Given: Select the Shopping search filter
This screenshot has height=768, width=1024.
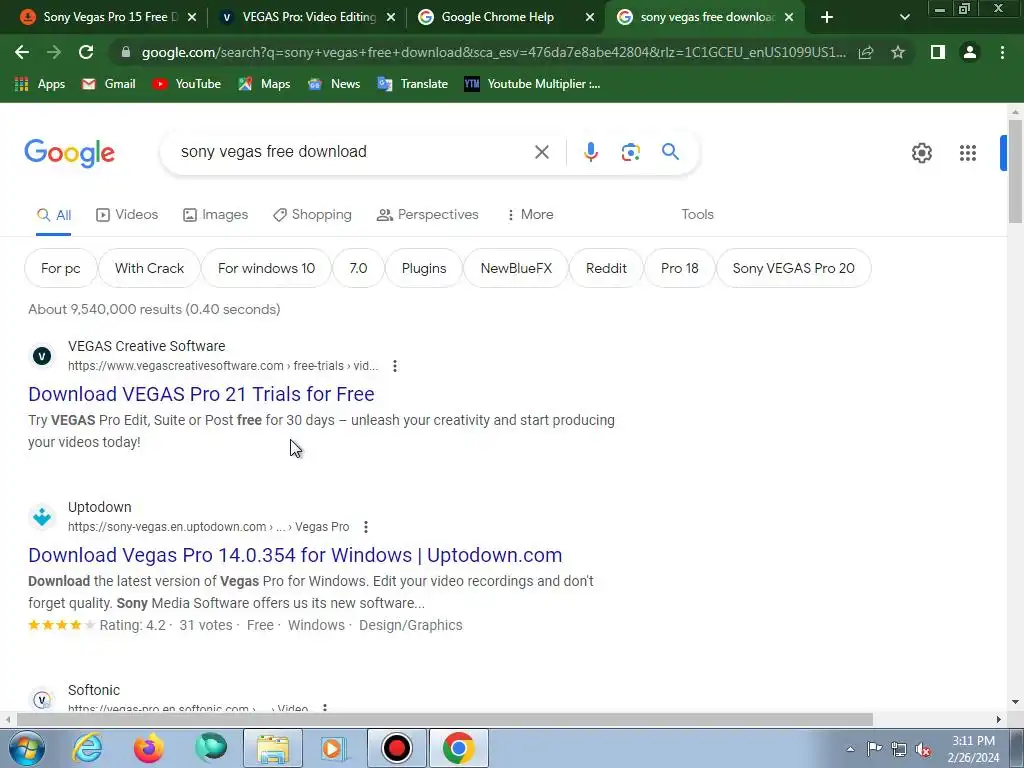Looking at the screenshot, I should click(312, 214).
